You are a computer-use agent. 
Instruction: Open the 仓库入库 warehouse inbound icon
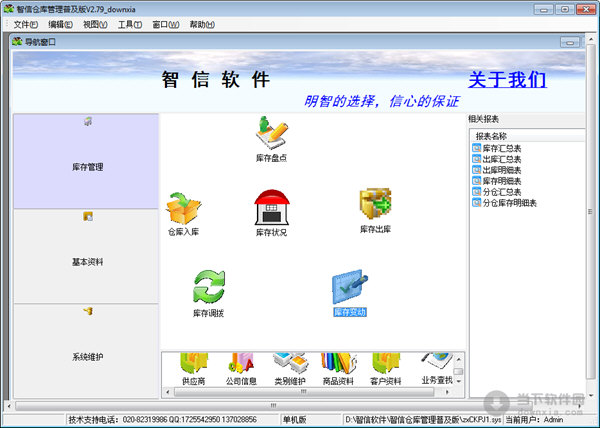click(x=183, y=209)
